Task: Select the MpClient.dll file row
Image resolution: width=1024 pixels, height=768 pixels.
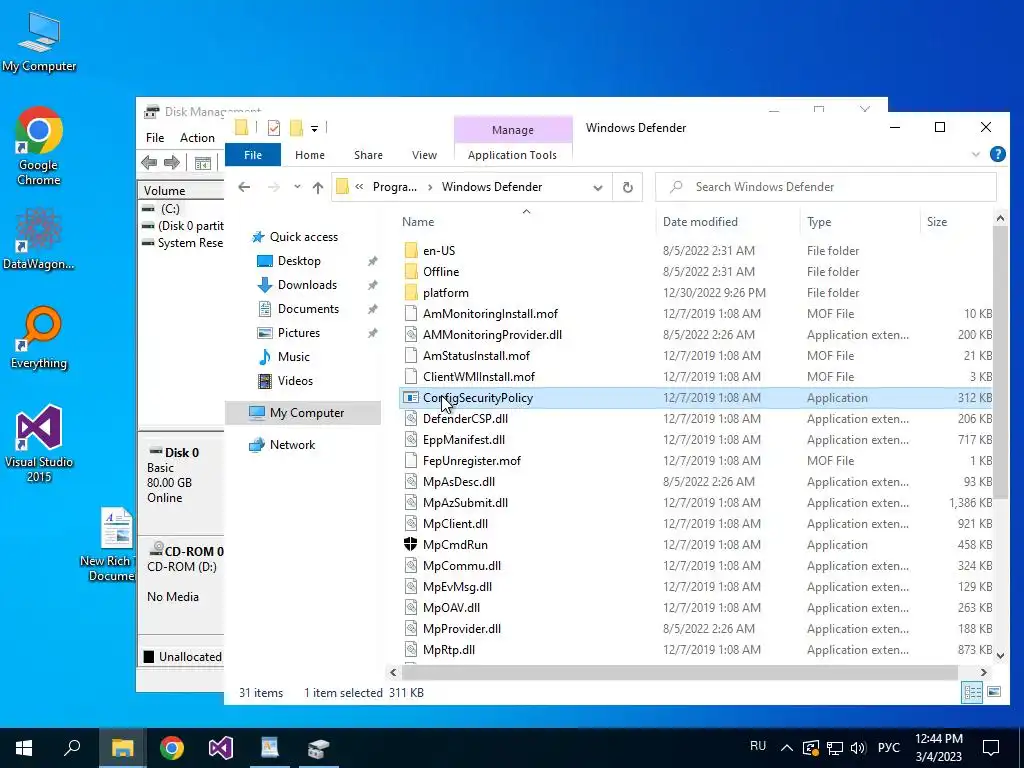Action: point(696,524)
